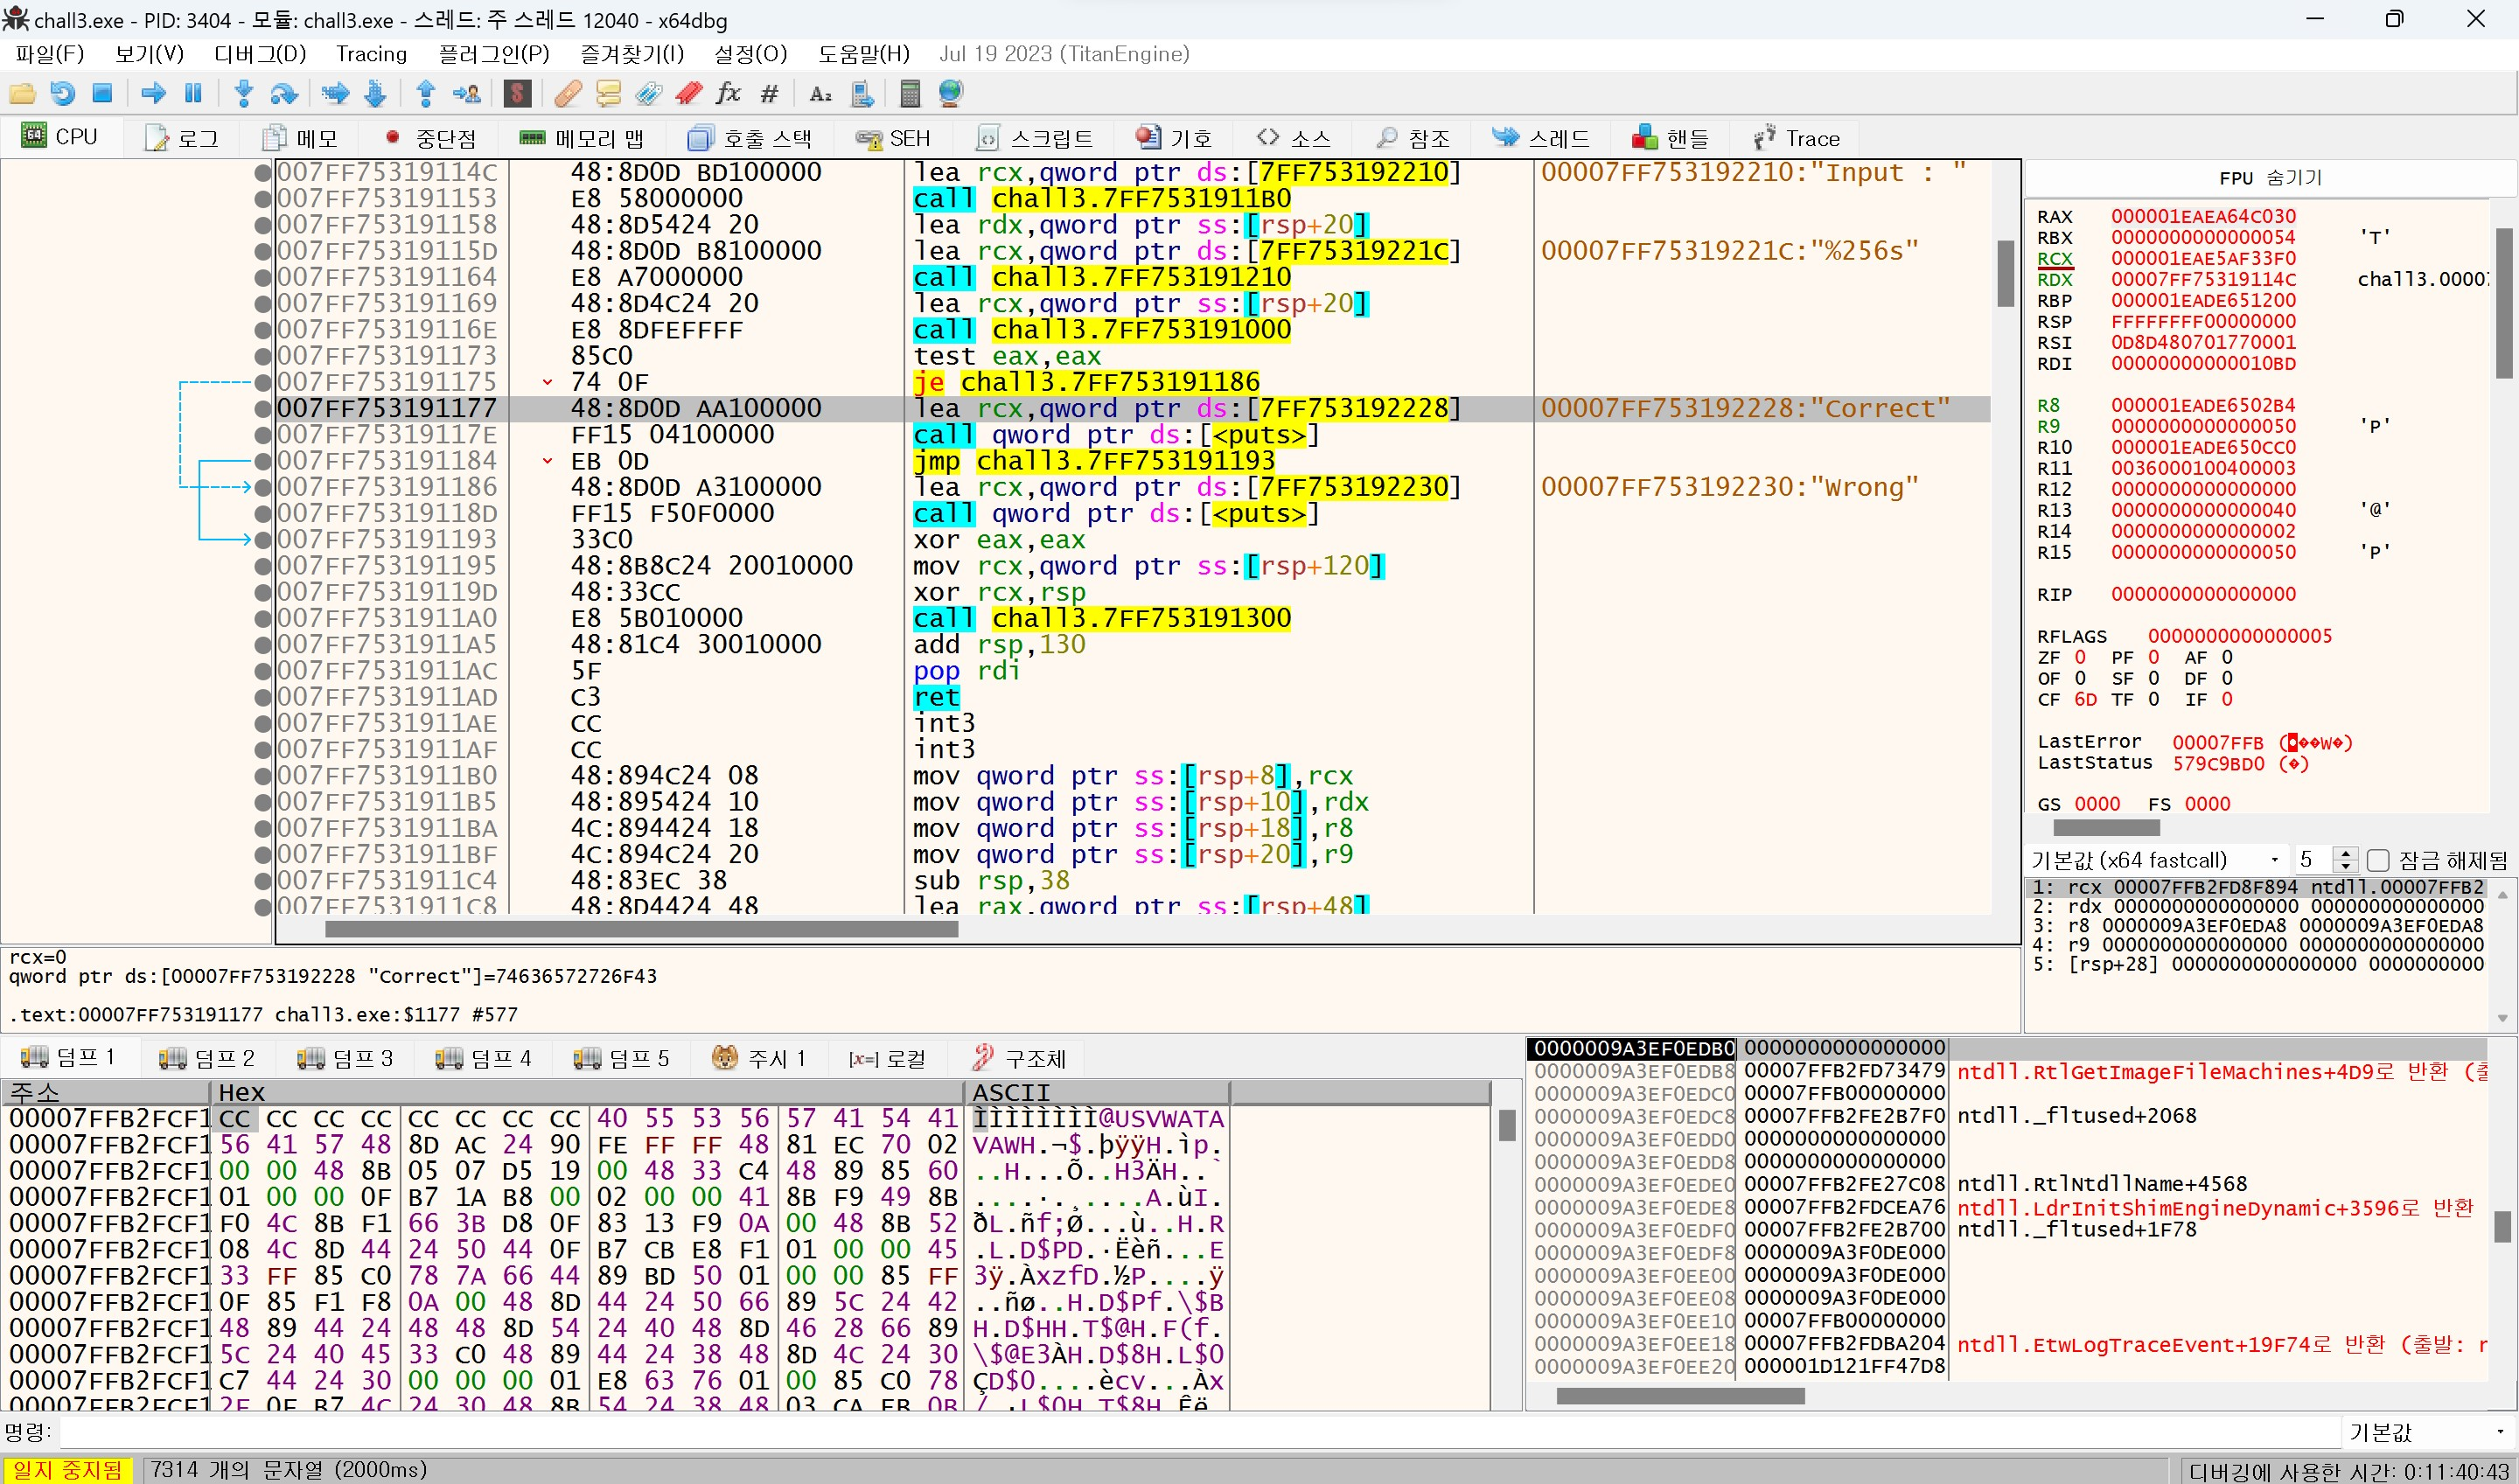Increase the argument count spinner
The height and width of the screenshot is (1484, 2519).
click(x=2345, y=854)
